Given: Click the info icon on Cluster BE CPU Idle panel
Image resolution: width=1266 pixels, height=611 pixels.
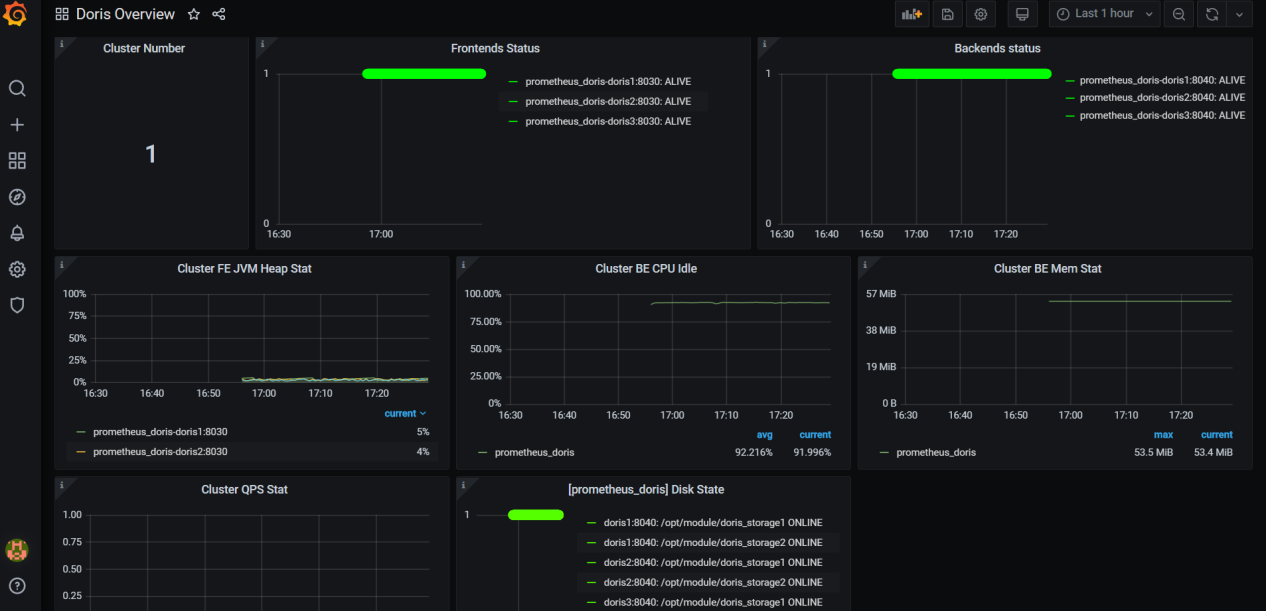Looking at the screenshot, I should coord(463,264).
